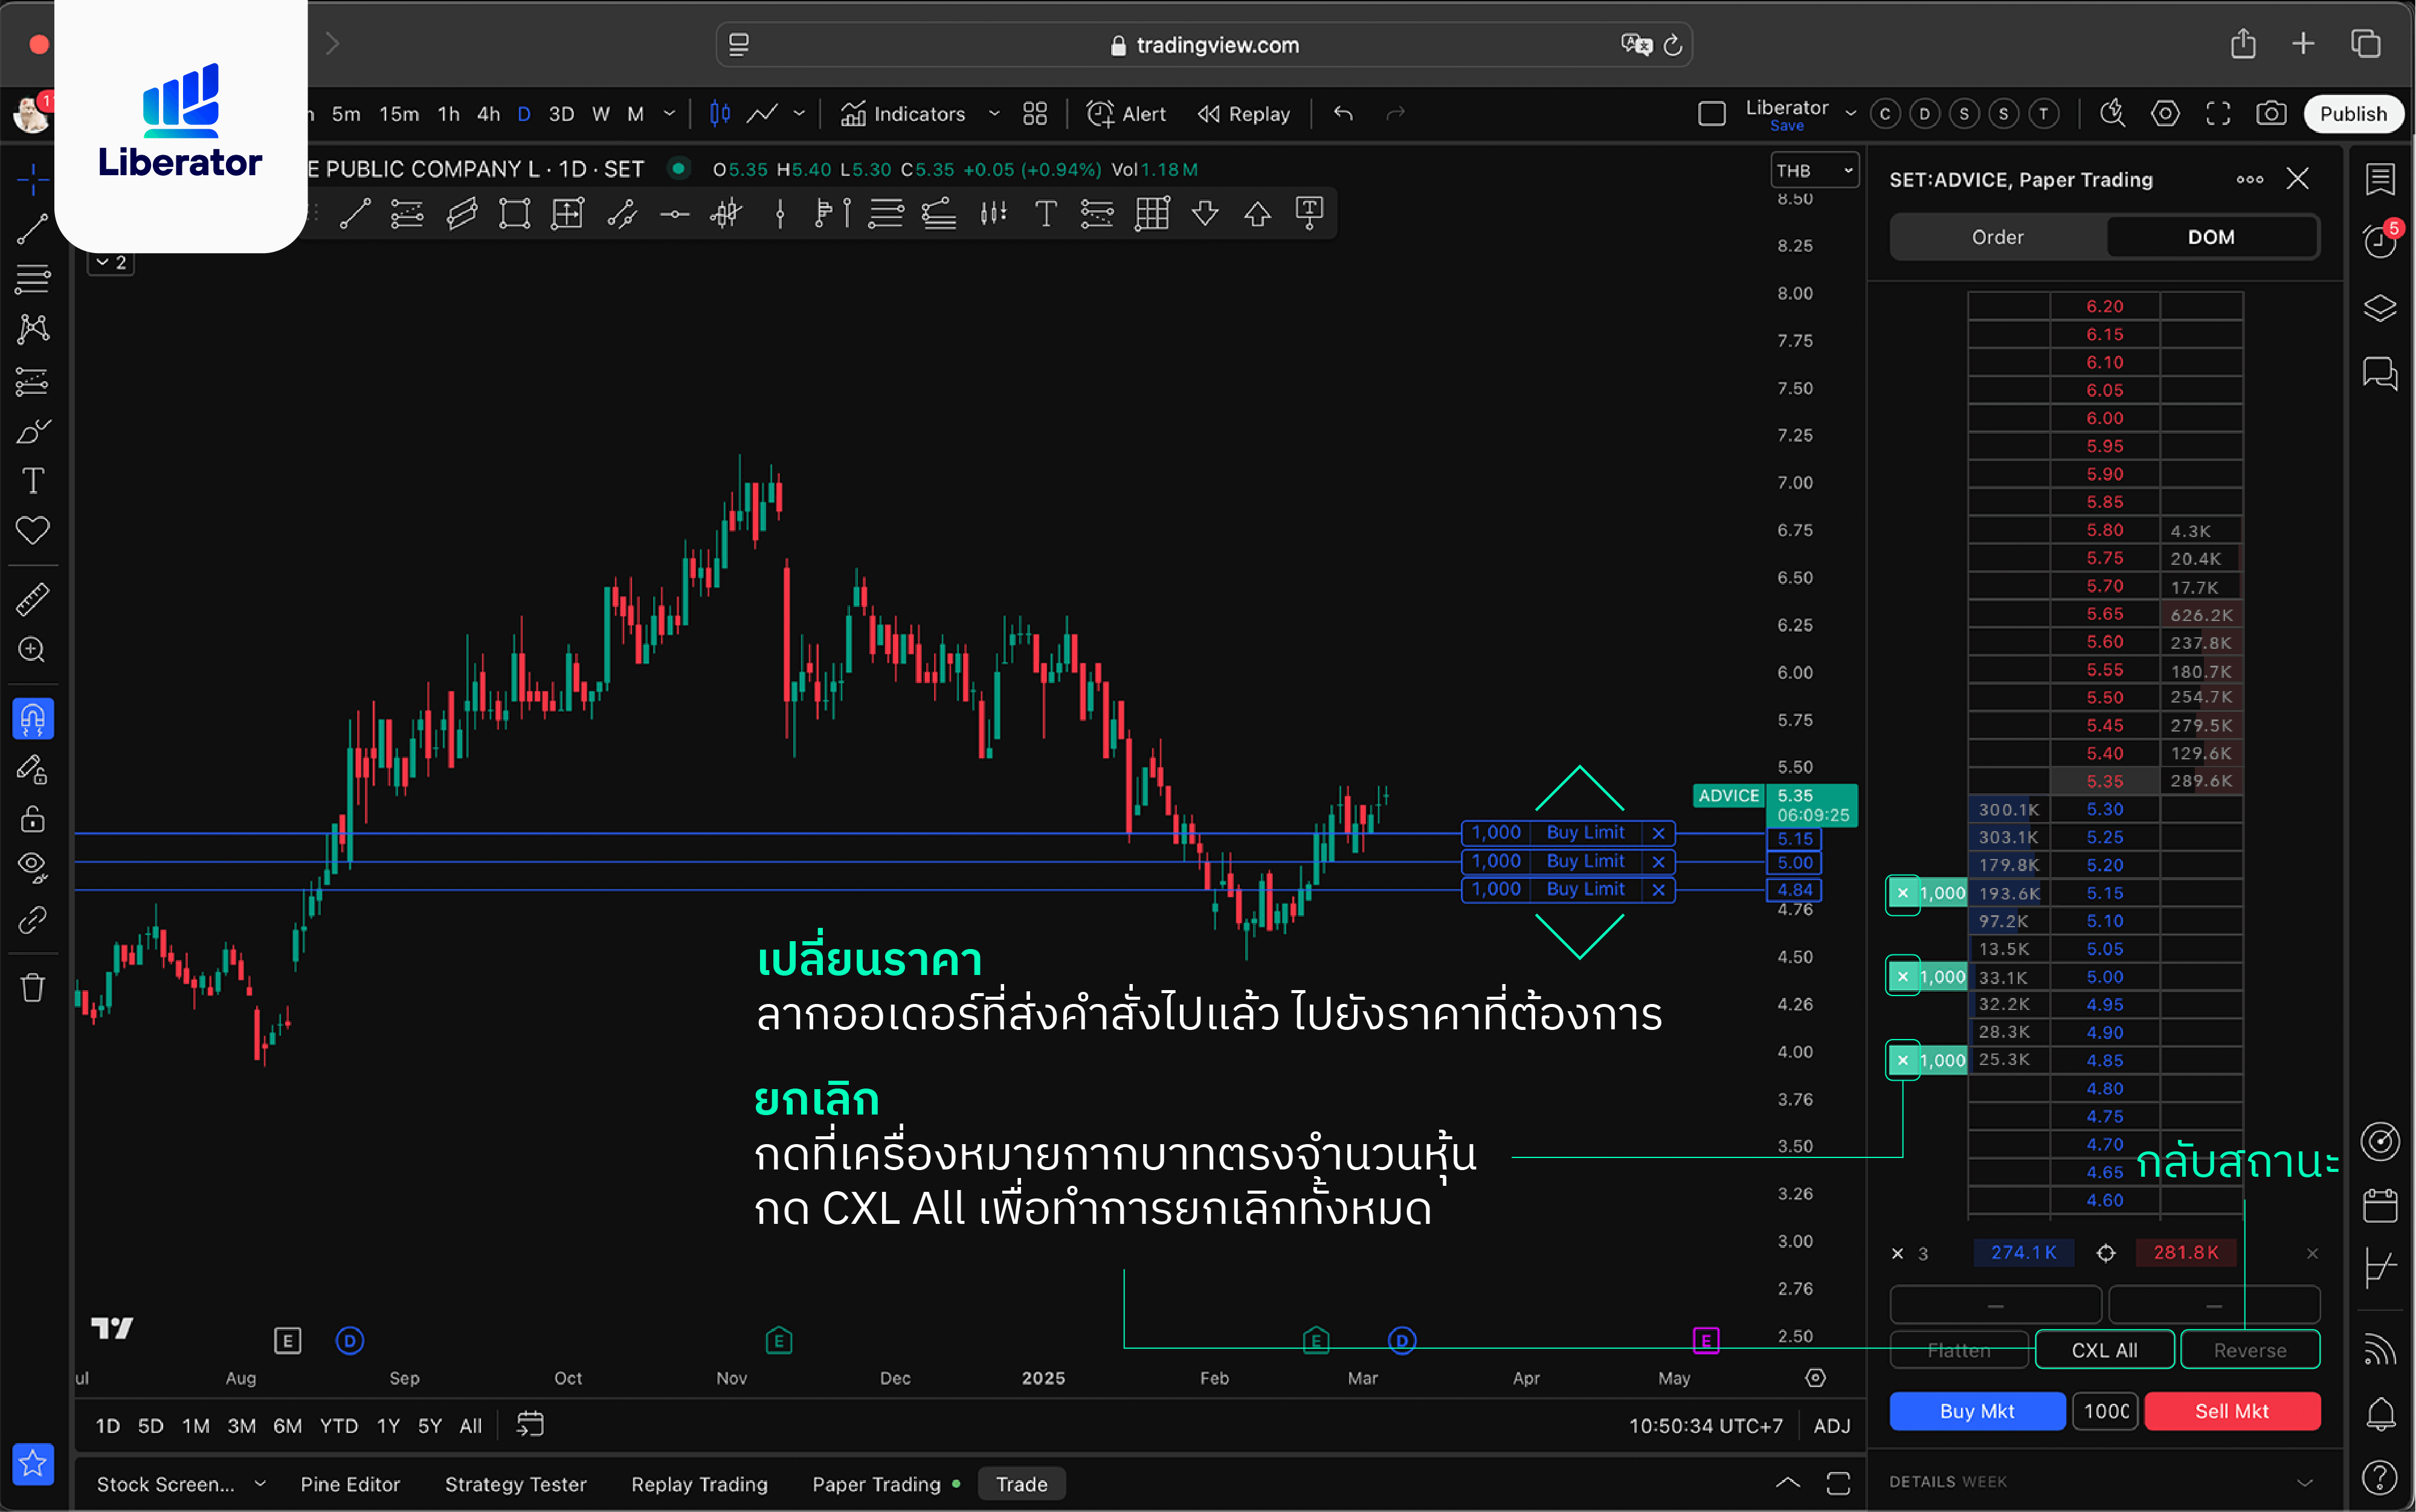Take a chart snapshot with camera icon
This screenshot has width=2416, height=1512.
click(2271, 114)
